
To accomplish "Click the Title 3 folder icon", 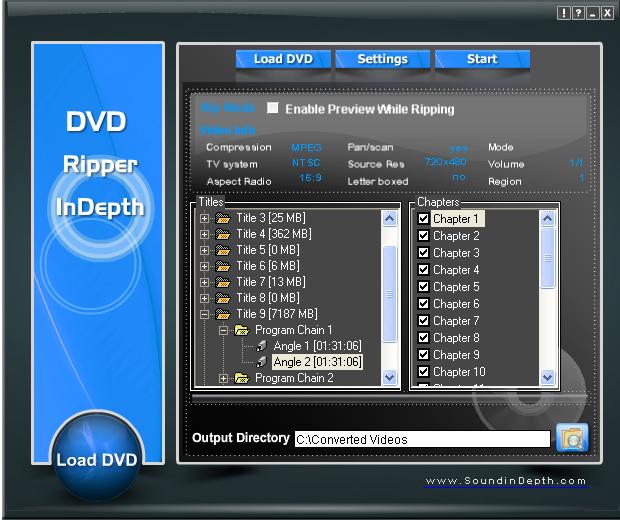I will (223, 218).
